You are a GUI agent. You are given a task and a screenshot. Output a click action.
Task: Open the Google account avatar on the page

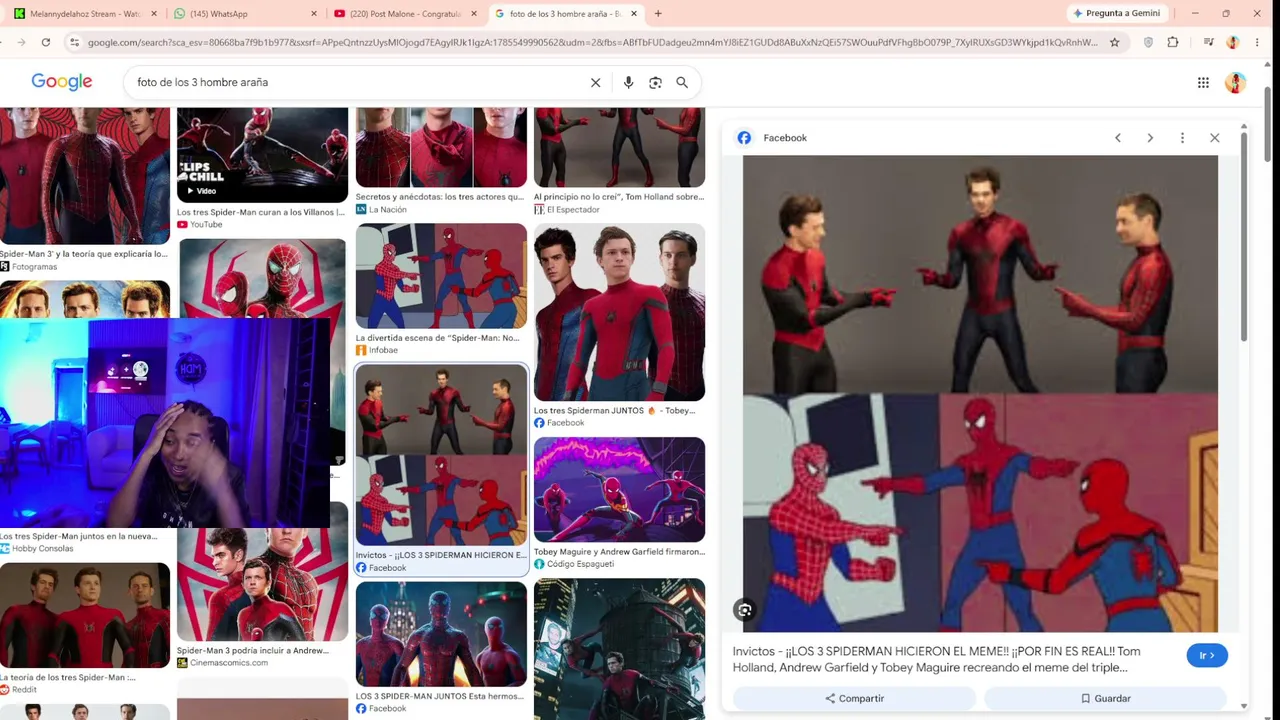[1235, 83]
